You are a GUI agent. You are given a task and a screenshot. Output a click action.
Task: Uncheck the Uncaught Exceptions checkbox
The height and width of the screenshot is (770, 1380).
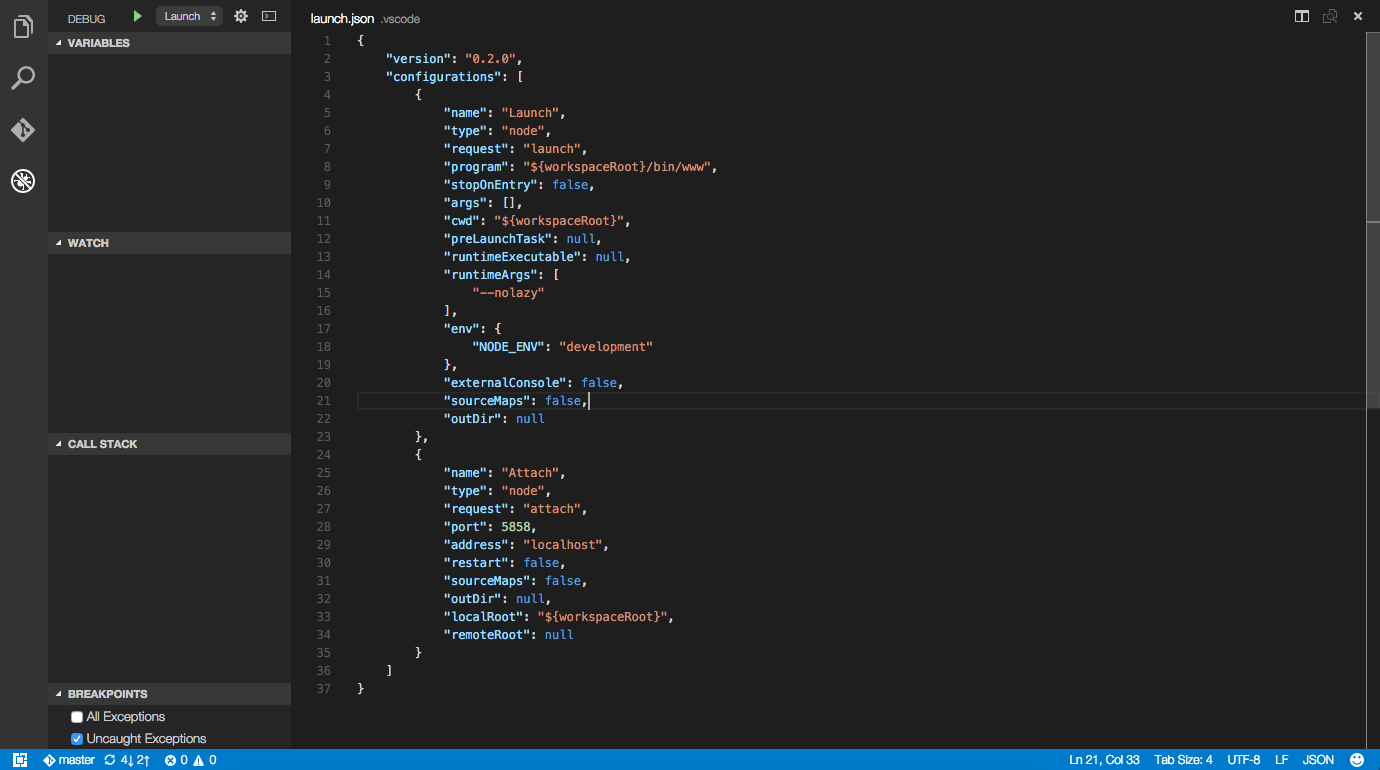(x=77, y=739)
